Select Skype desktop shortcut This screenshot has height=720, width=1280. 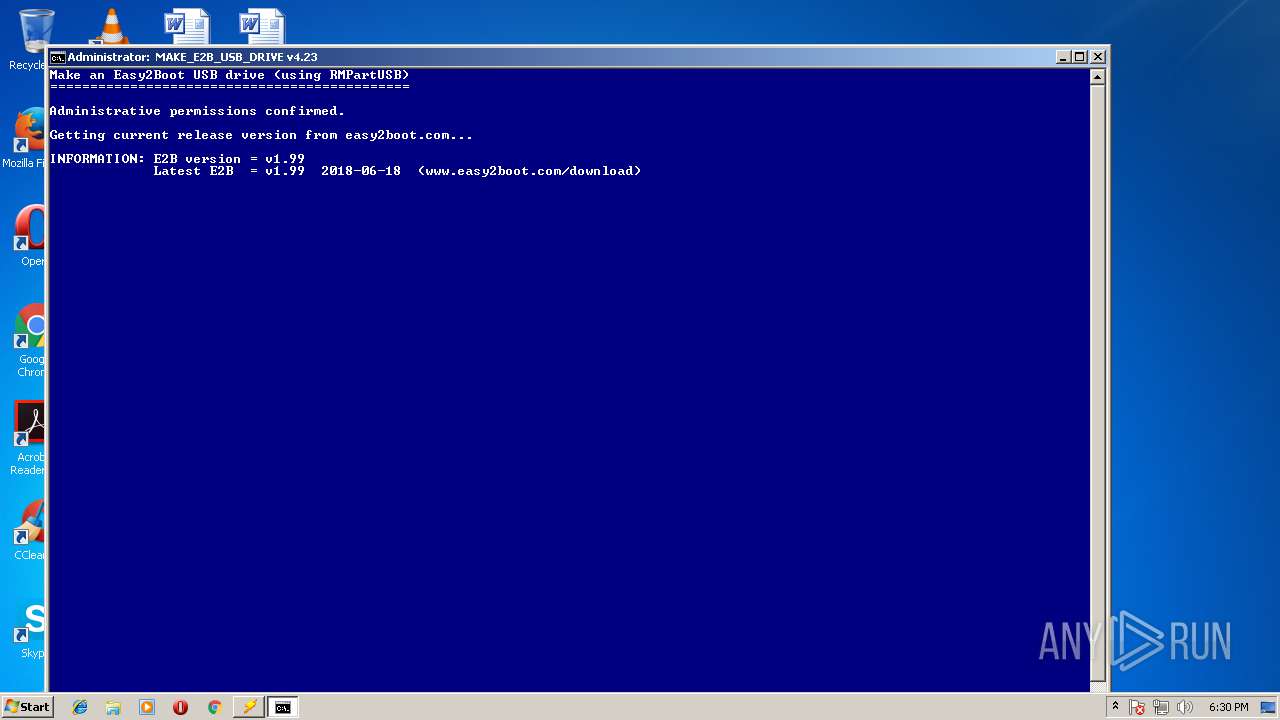pyautogui.click(x=30, y=630)
